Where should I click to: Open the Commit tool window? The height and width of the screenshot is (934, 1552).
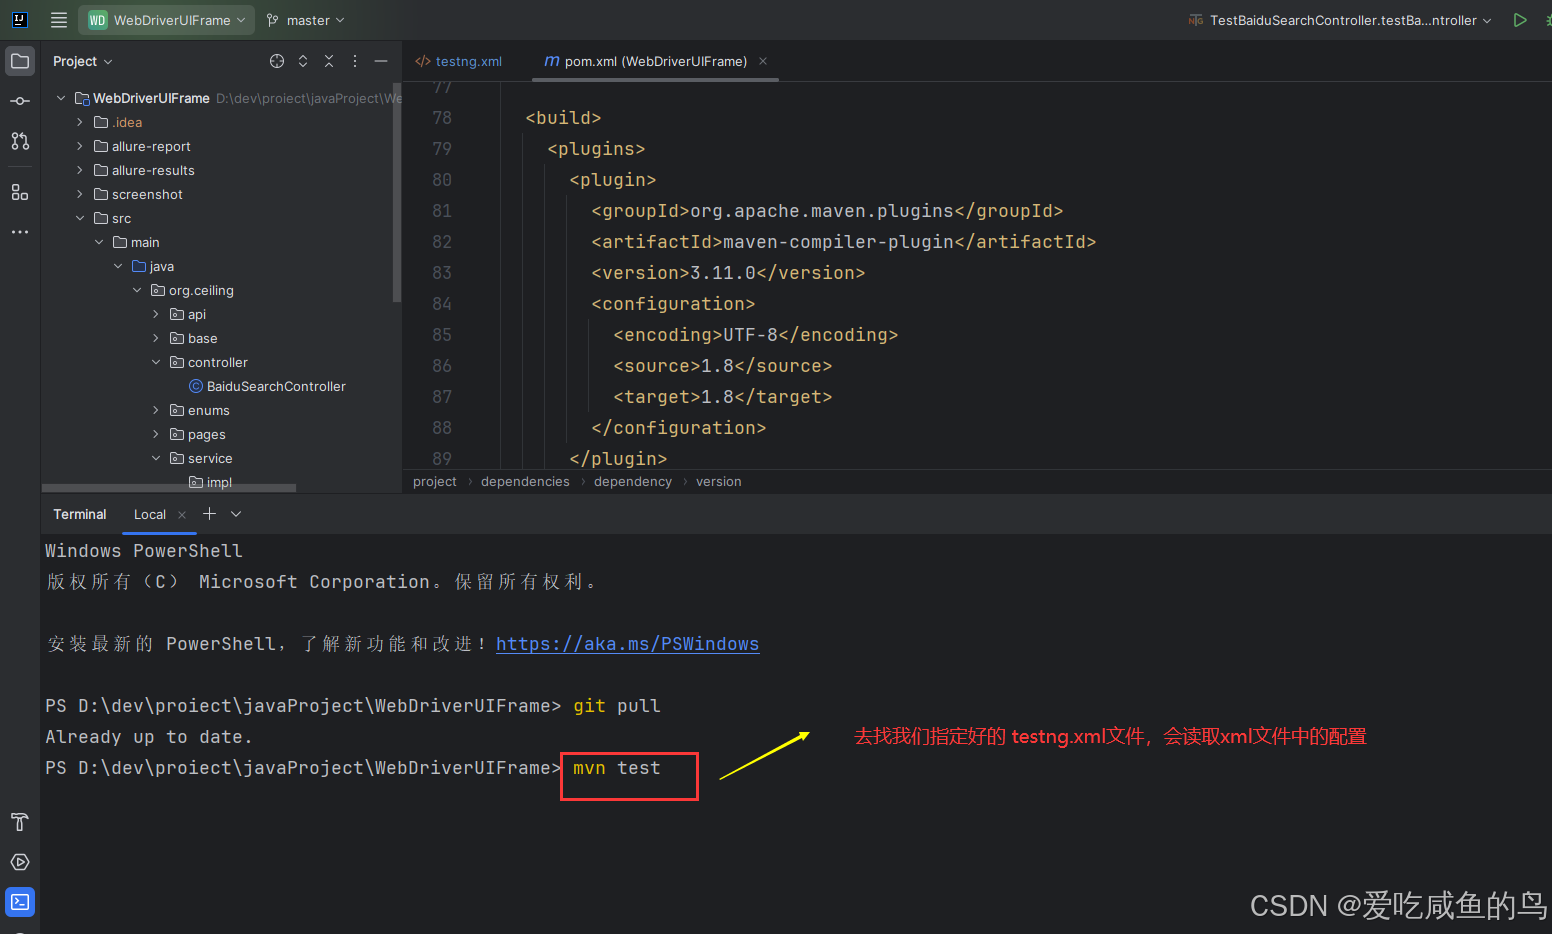pos(20,101)
